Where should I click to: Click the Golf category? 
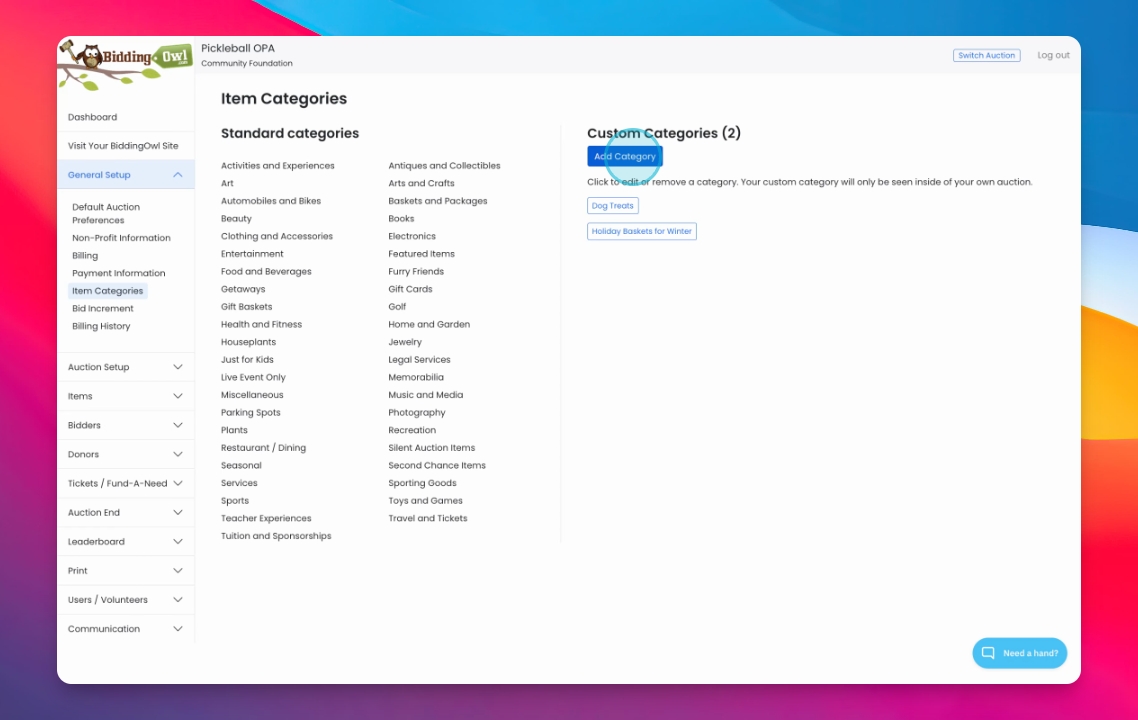click(x=397, y=306)
